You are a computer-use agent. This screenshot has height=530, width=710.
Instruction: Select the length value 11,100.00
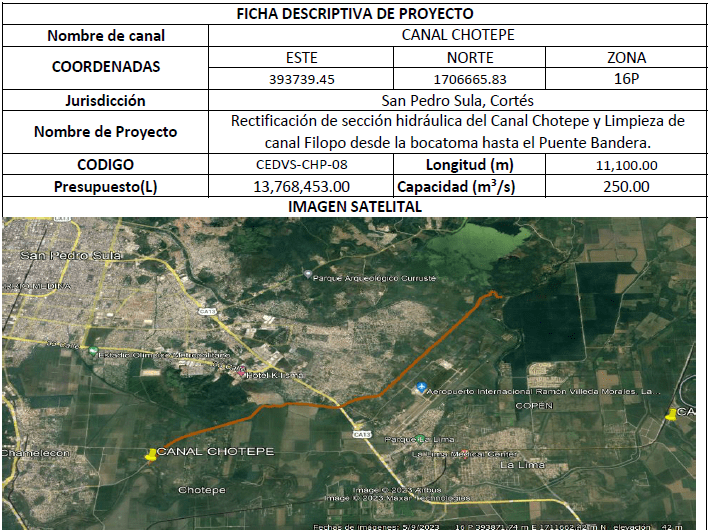[x=626, y=165]
